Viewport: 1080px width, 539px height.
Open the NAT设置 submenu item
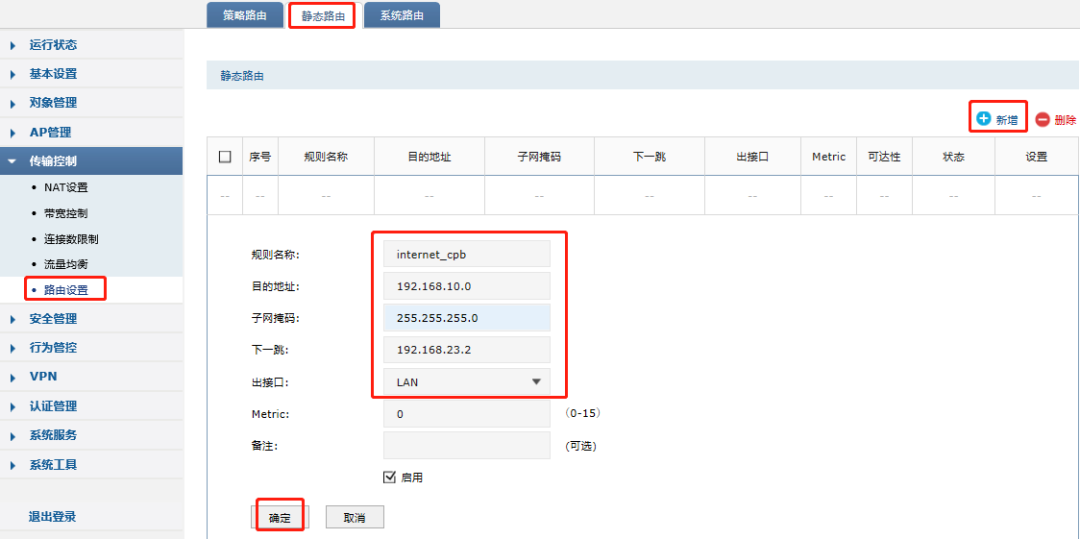[66, 187]
